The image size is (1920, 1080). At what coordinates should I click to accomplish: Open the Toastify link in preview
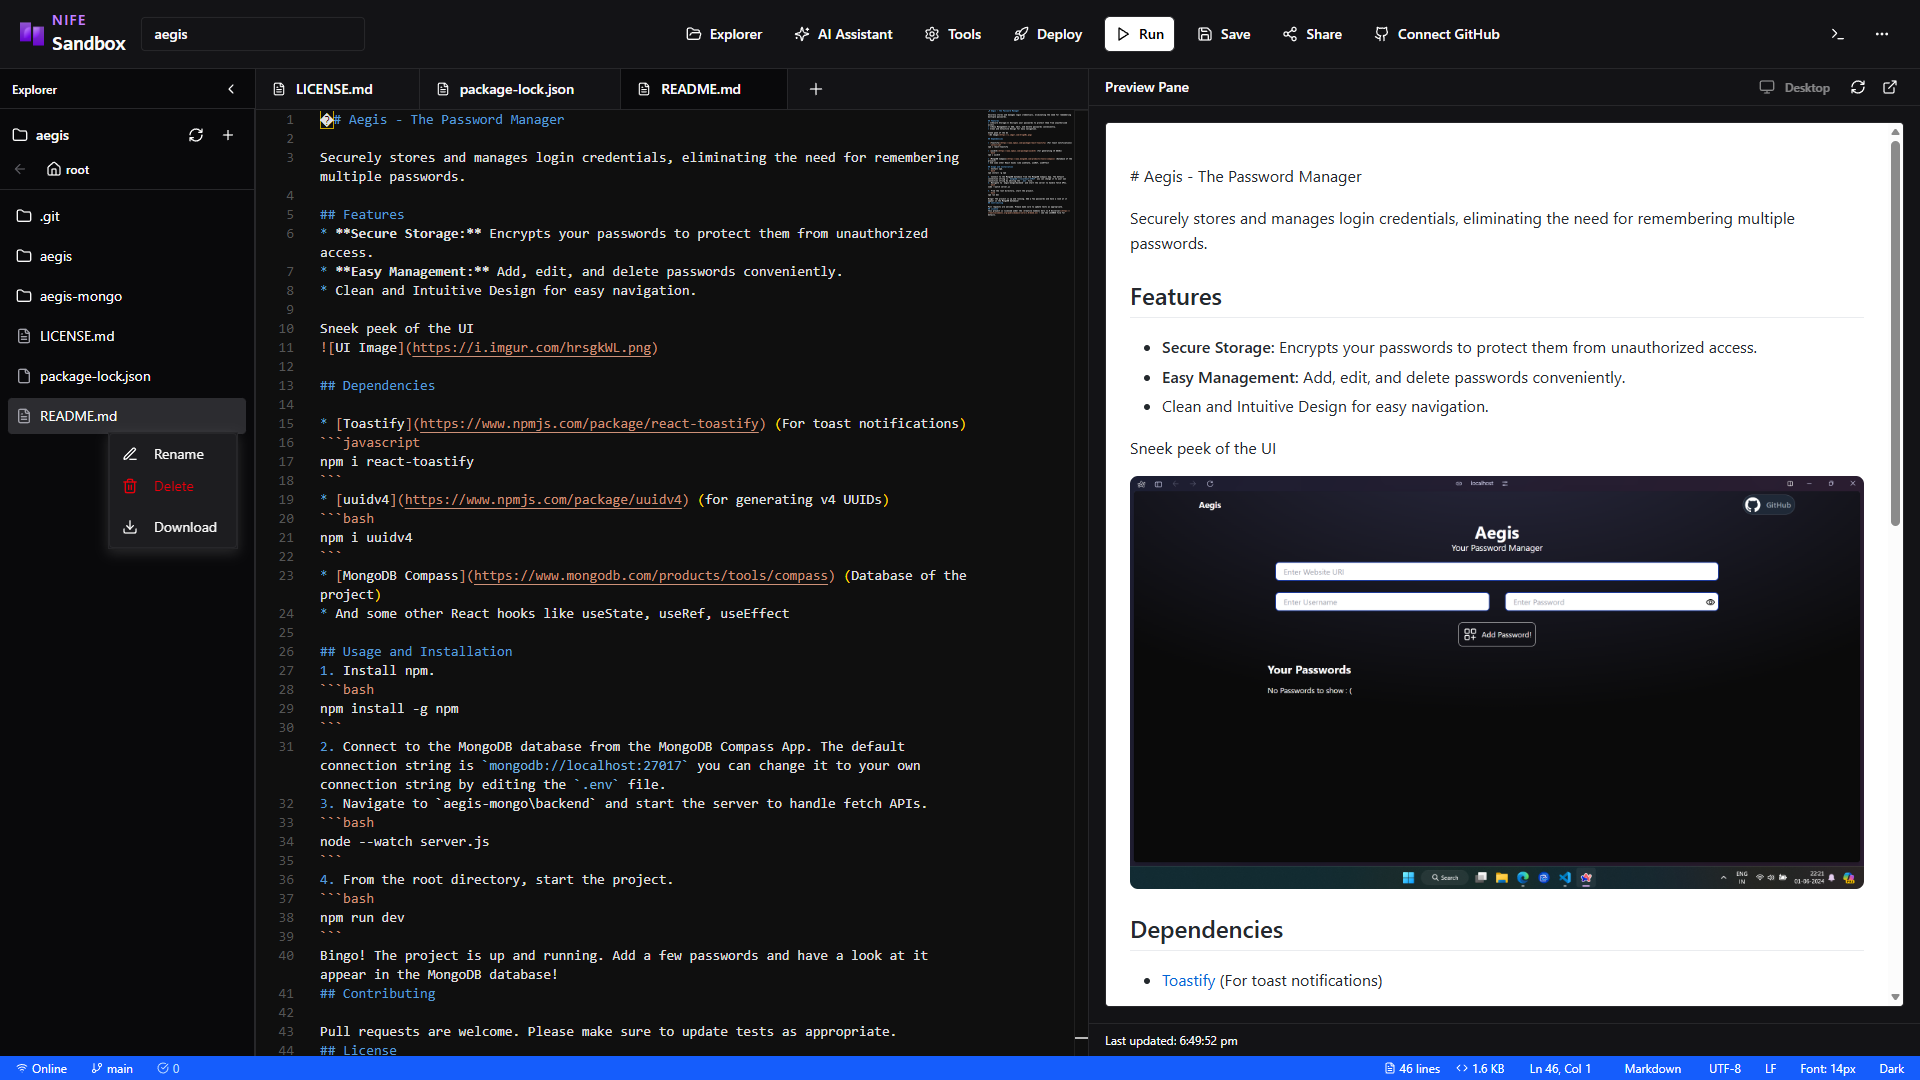pos(1188,980)
